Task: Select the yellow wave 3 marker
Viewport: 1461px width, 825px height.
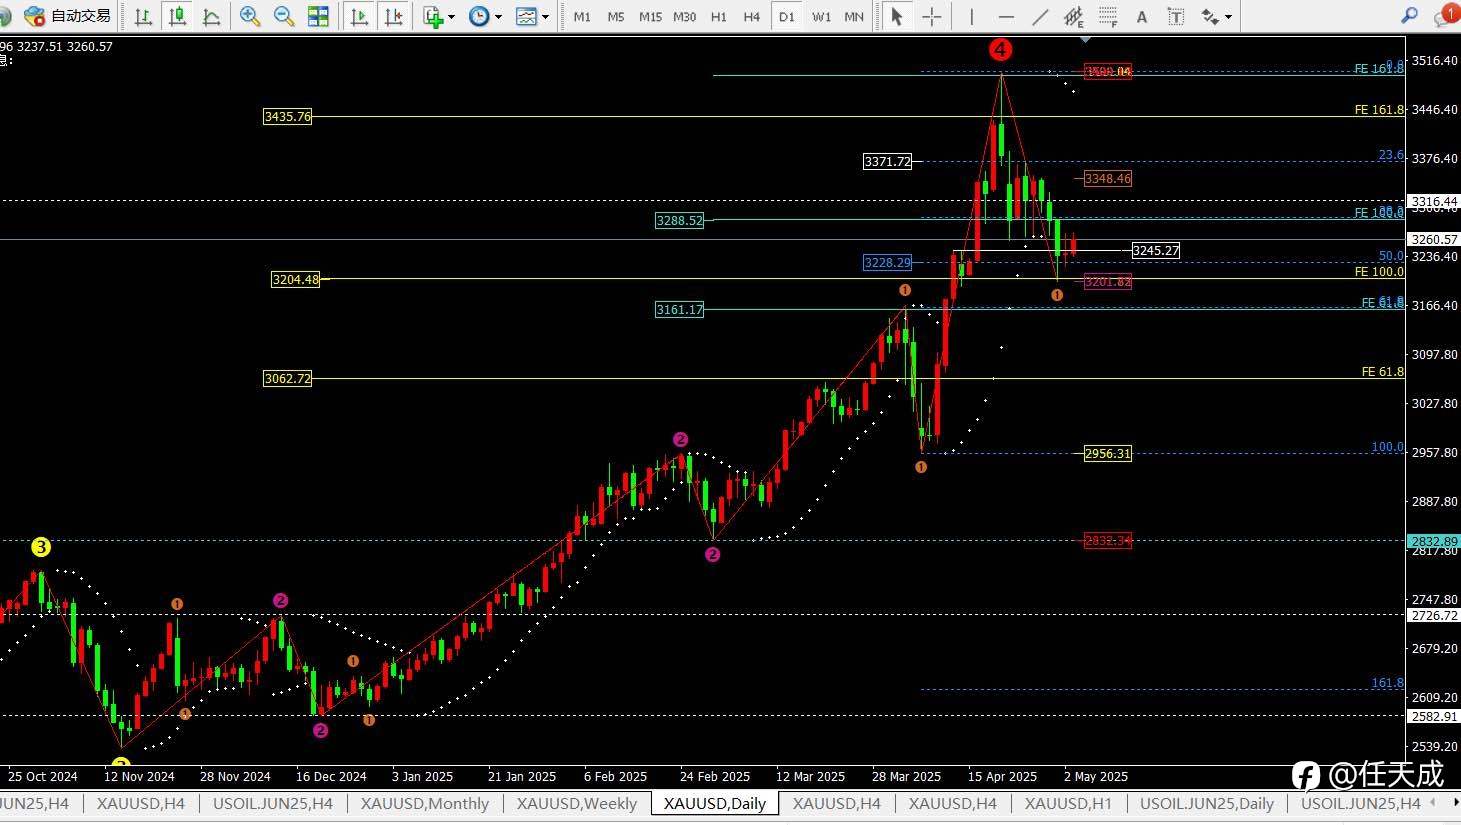Action: (x=41, y=547)
